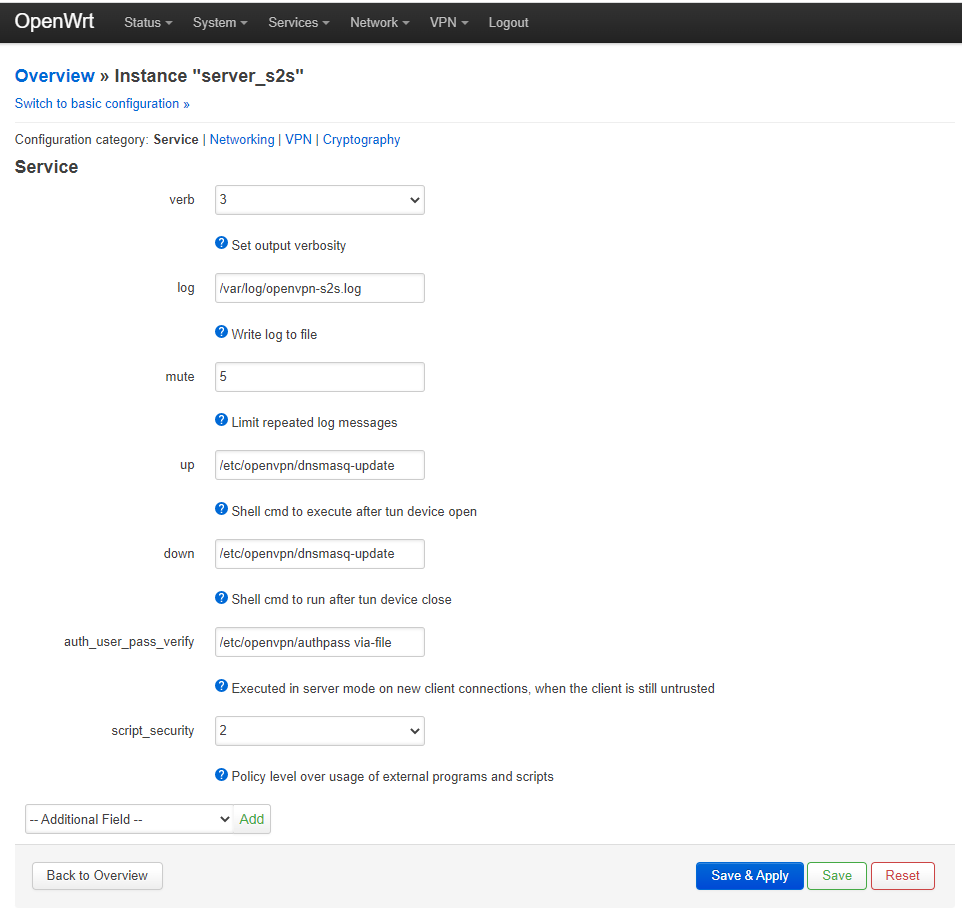Open the script_security dropdown
Viewport: 962px width, 918px height.
click(x=320, y=731)
